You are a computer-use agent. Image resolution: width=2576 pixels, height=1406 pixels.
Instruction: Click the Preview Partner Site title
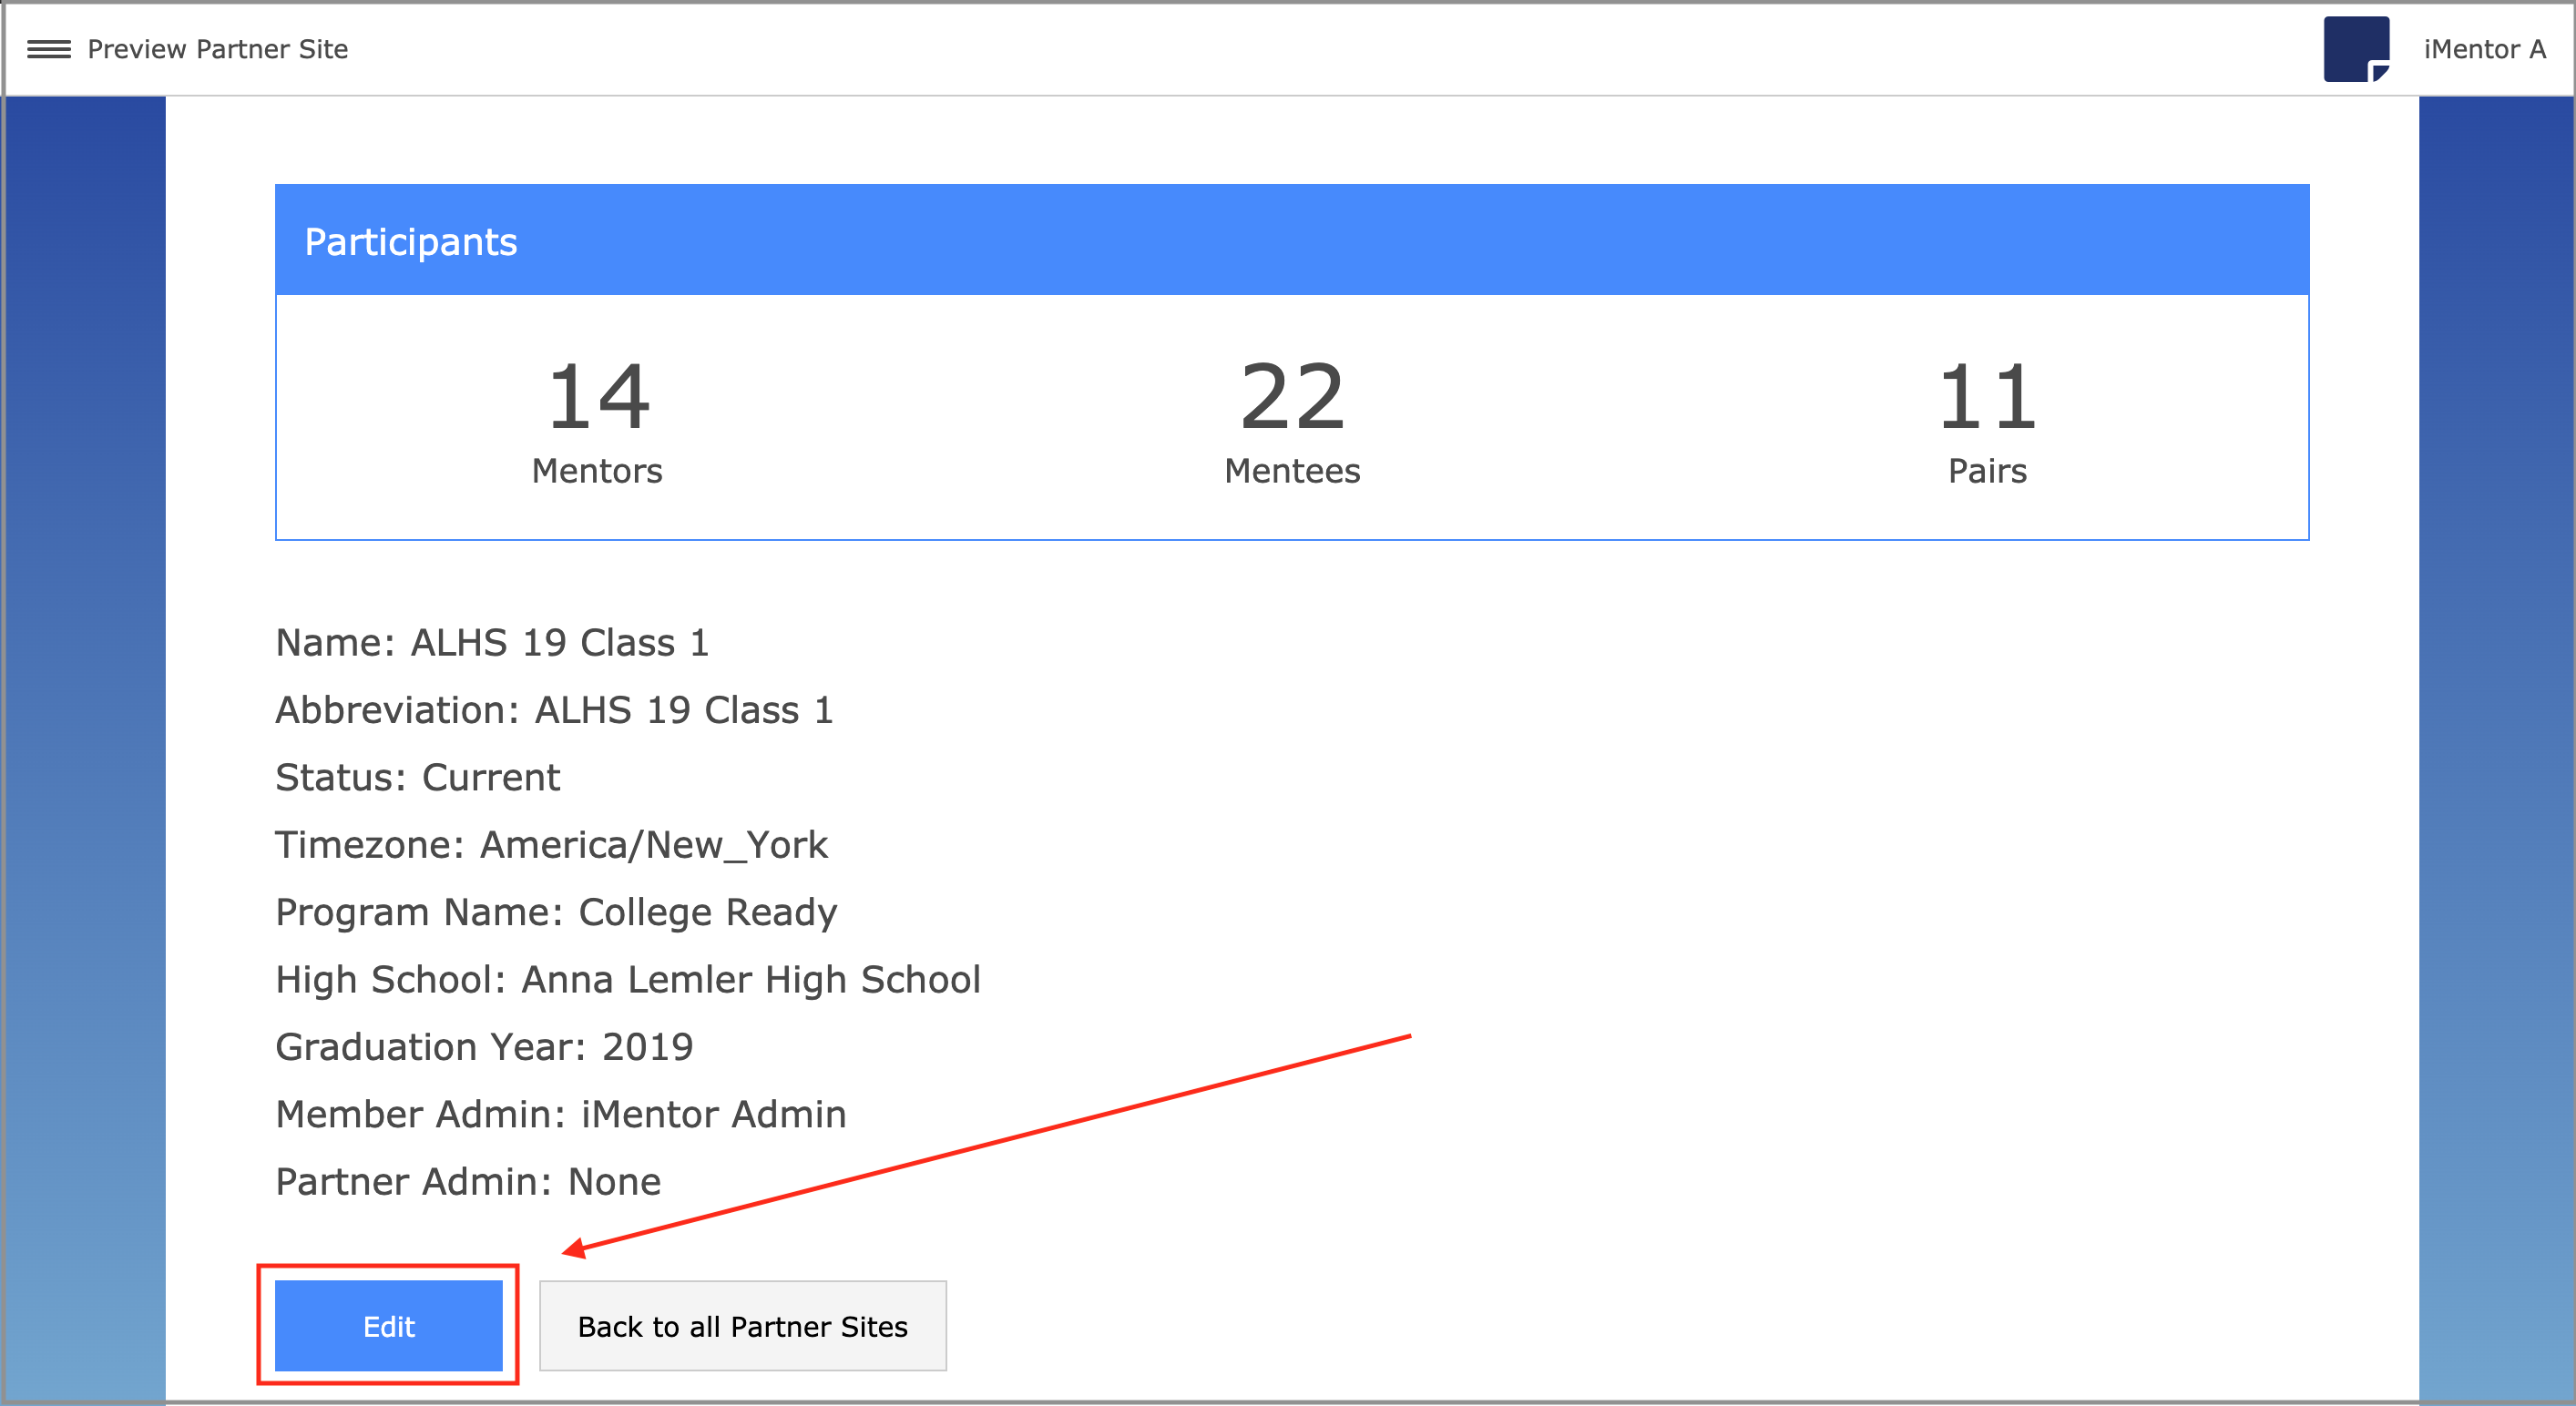pyautogui.click(x=217, y=49)
